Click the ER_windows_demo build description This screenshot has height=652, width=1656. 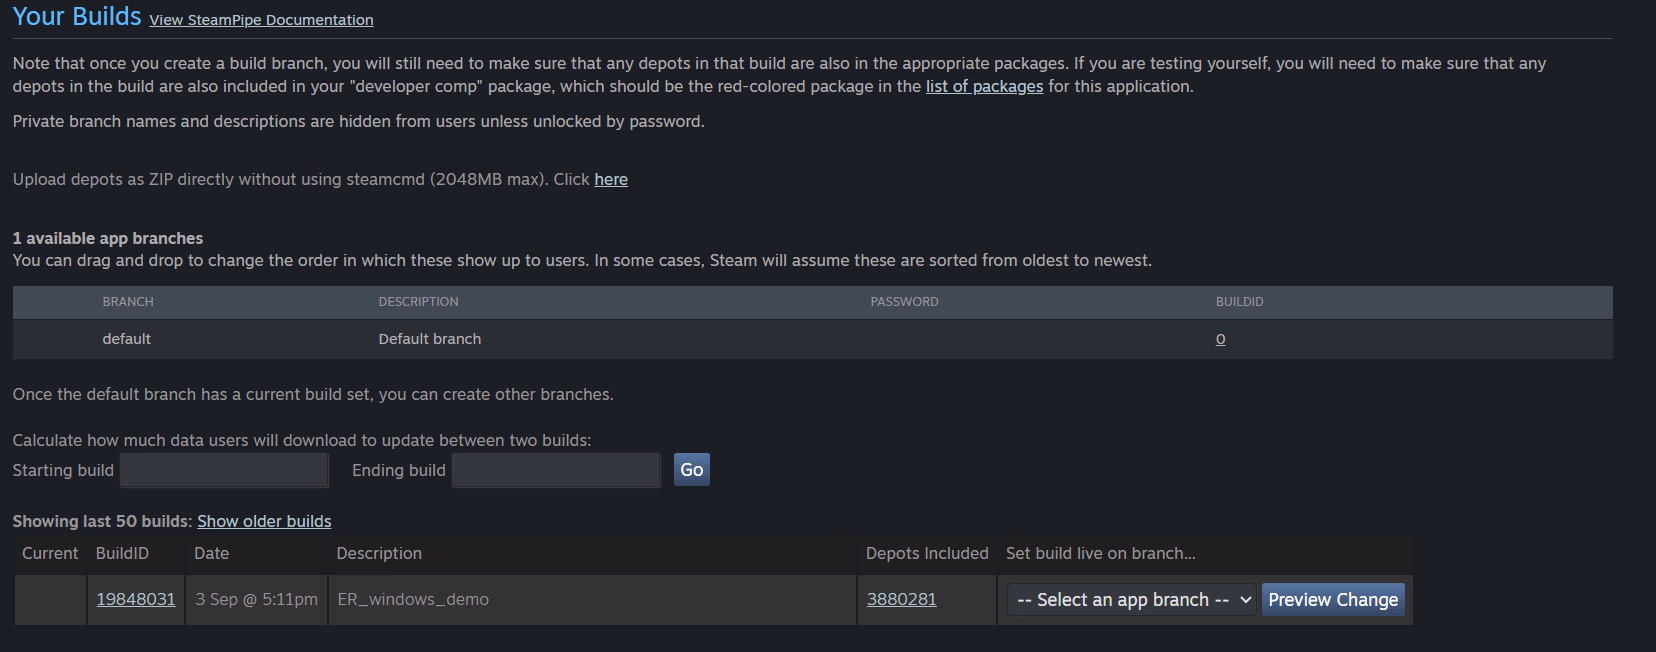coord(413,600)
